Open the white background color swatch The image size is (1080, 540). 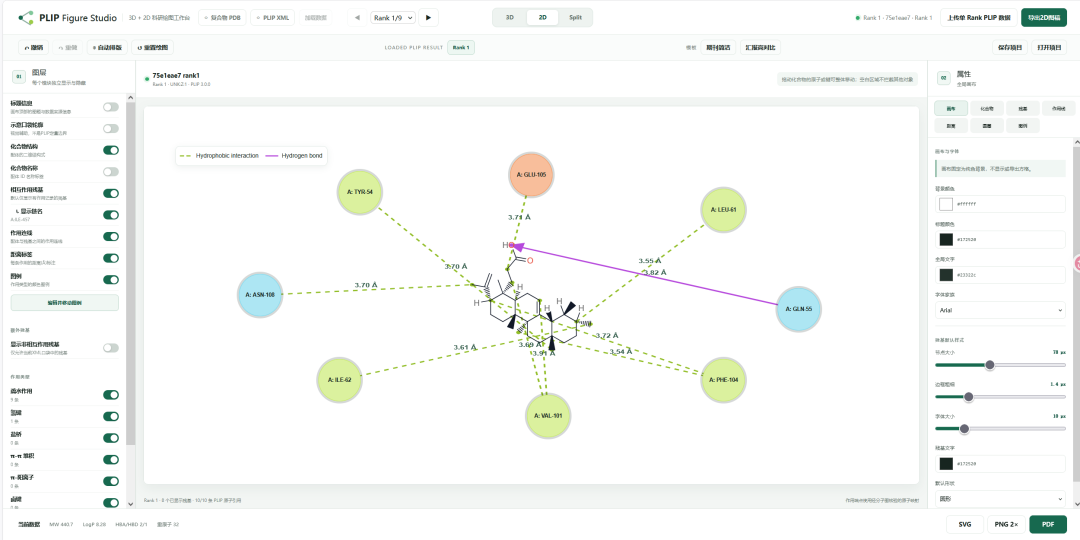[946, 204]
